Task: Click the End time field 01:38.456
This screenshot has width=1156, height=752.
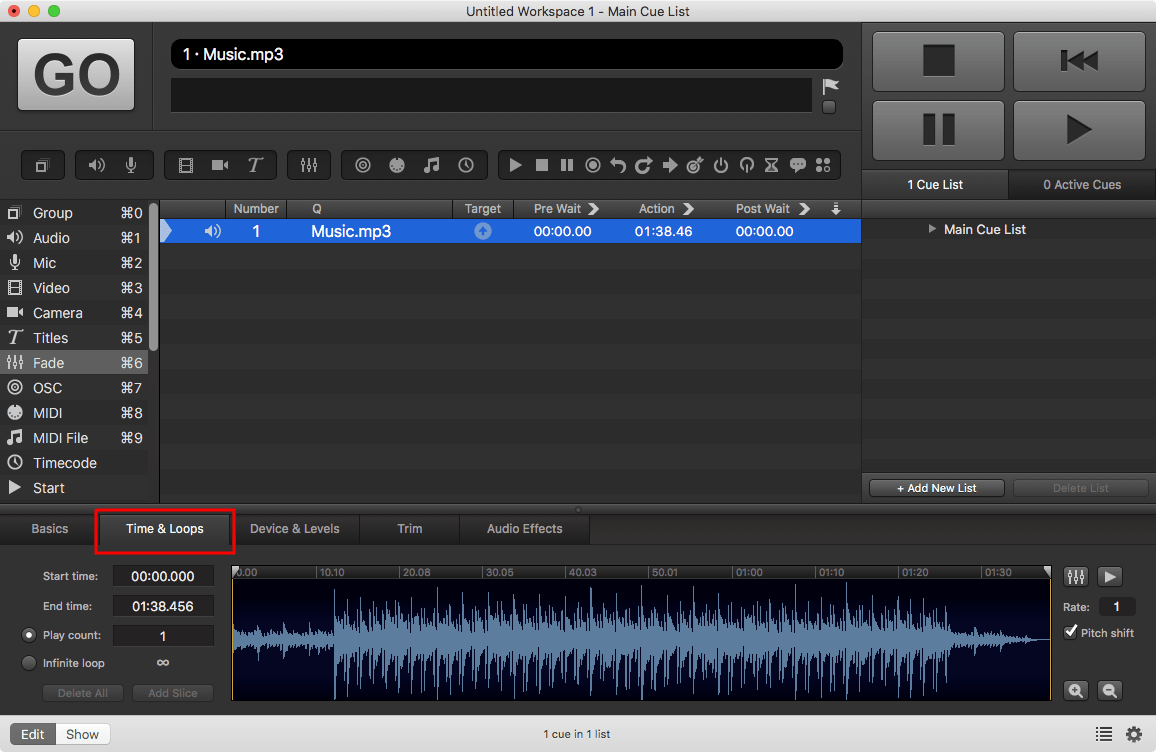Action: pos(163,606)
